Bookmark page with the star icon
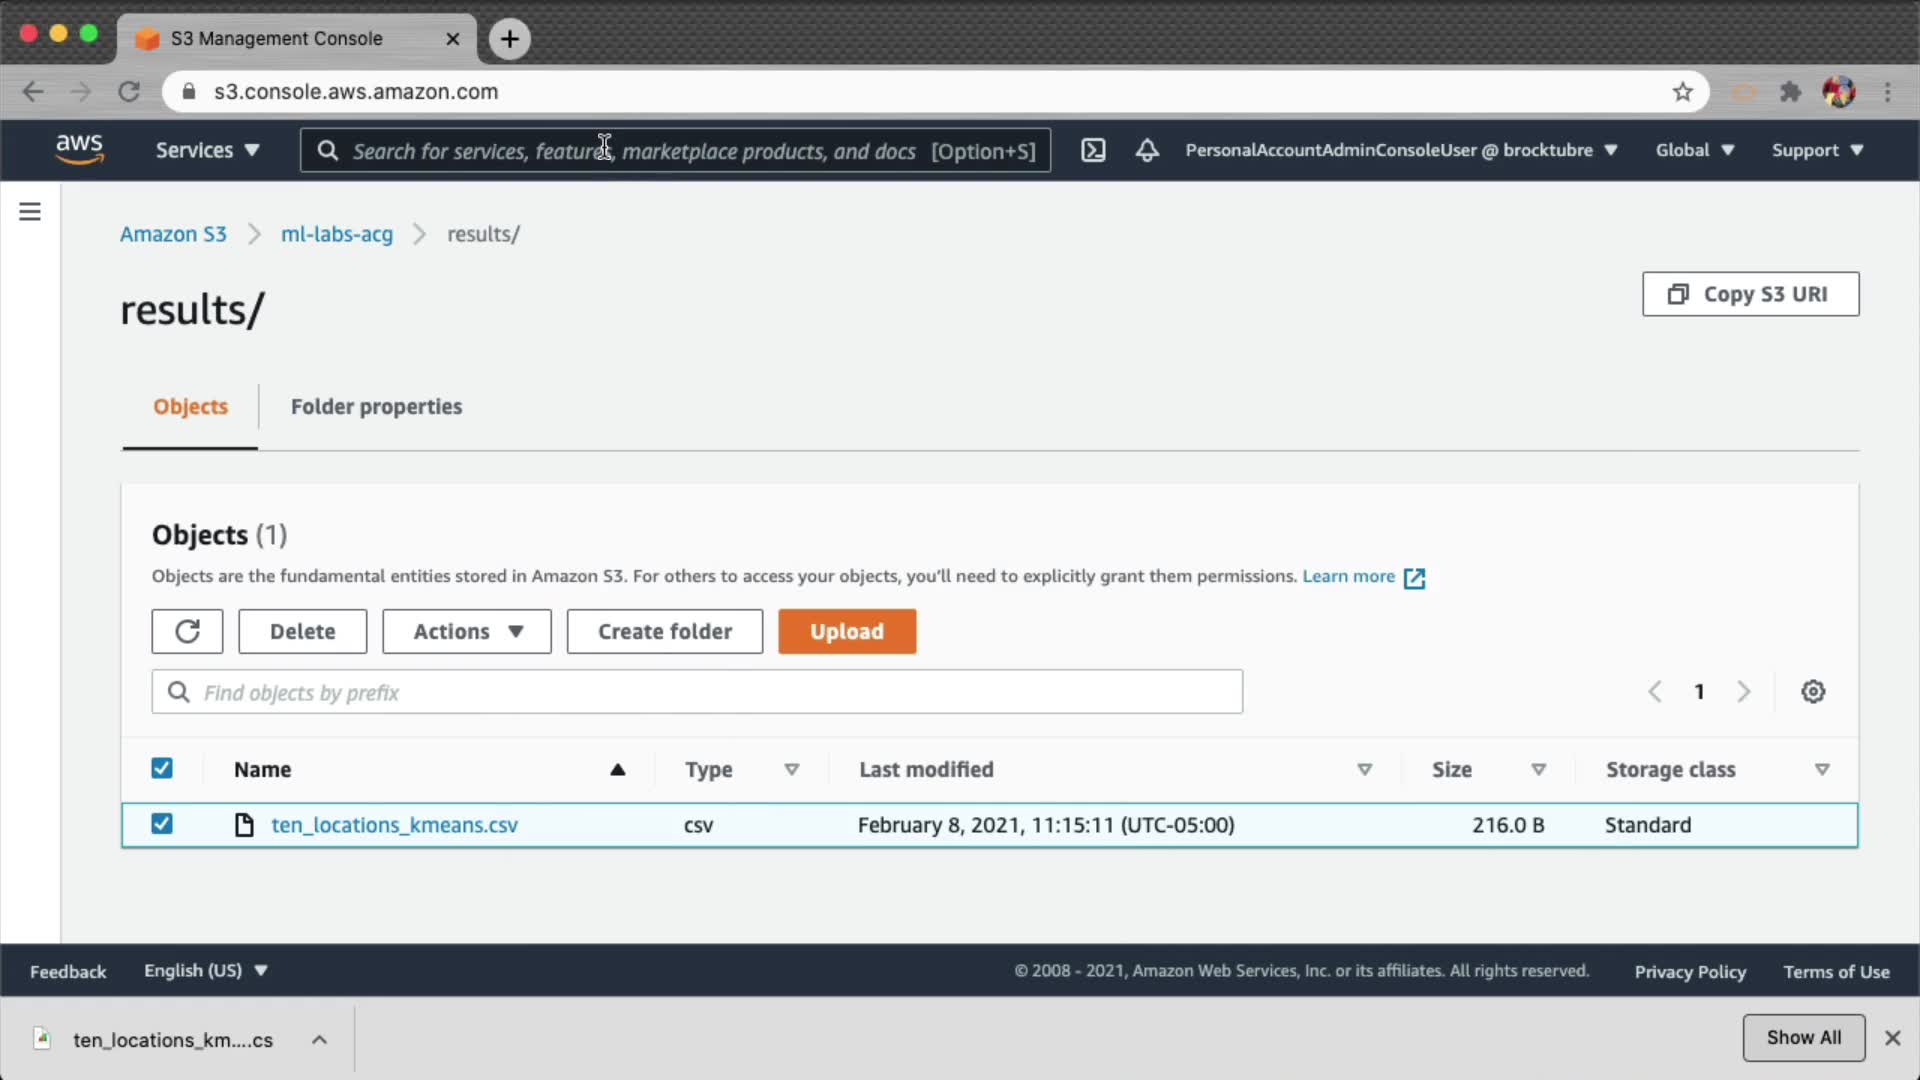 (1683, 92)
